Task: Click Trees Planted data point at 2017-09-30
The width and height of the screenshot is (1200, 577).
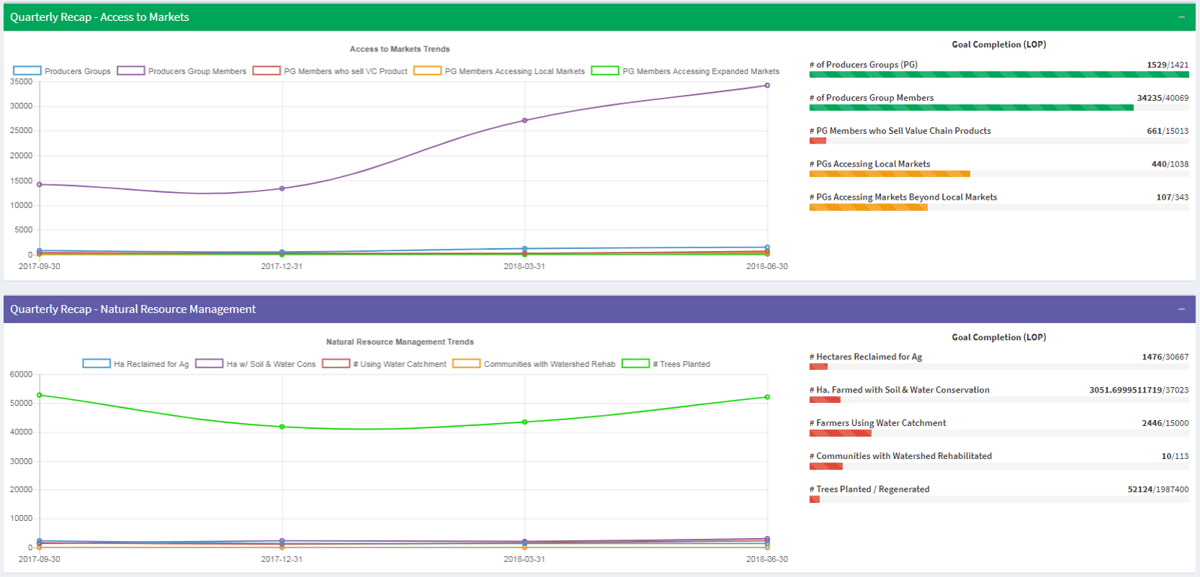Action: coord(40,395)
